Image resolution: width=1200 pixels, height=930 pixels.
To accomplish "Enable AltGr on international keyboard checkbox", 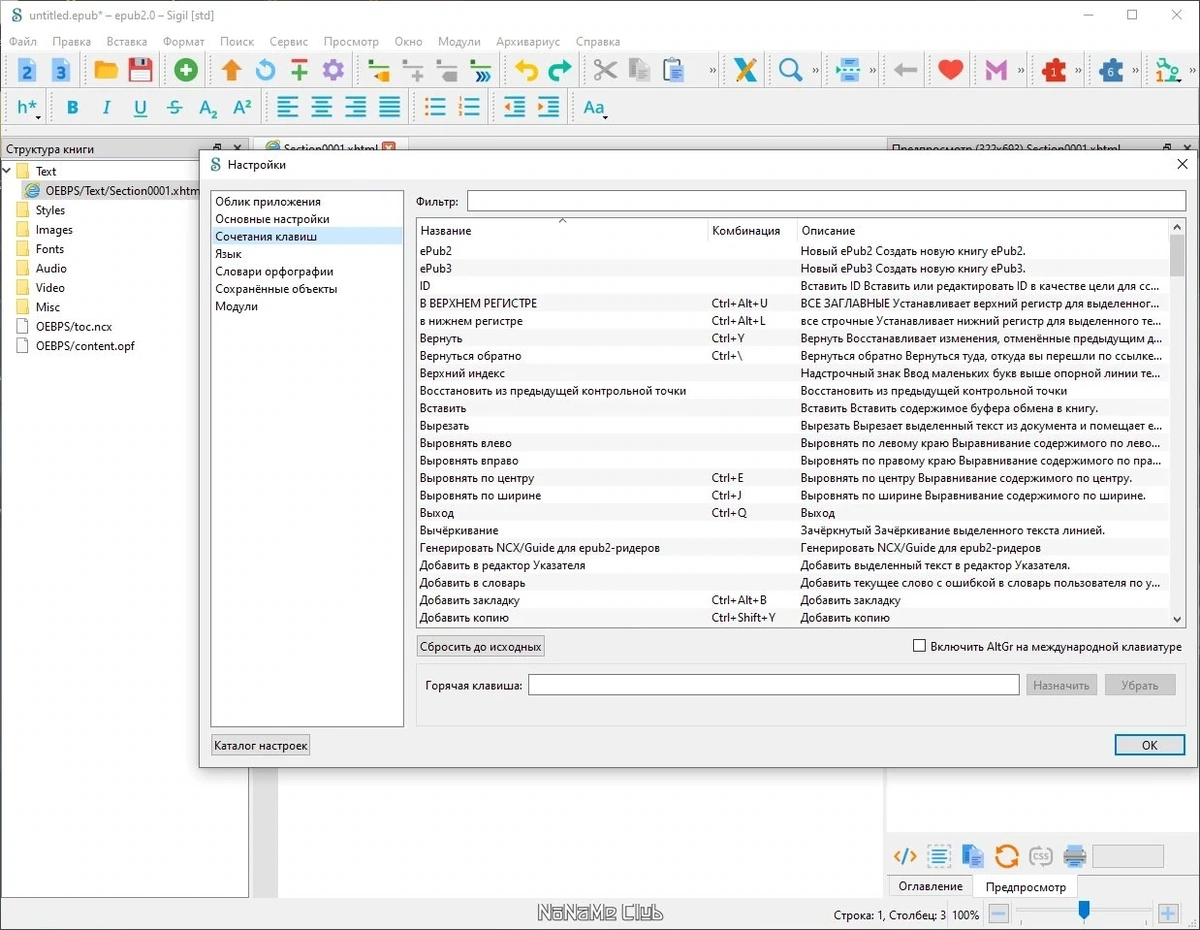I will [920, 647].
